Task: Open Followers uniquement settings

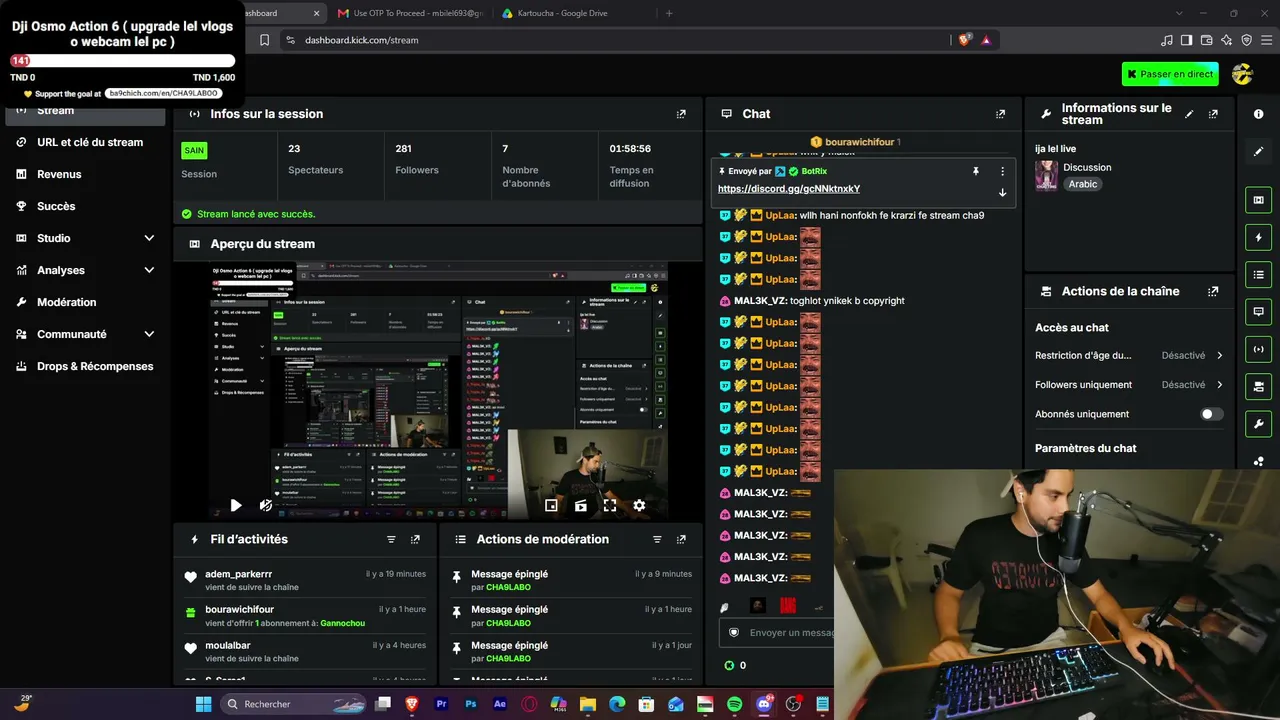Action: coord(1129,385)
